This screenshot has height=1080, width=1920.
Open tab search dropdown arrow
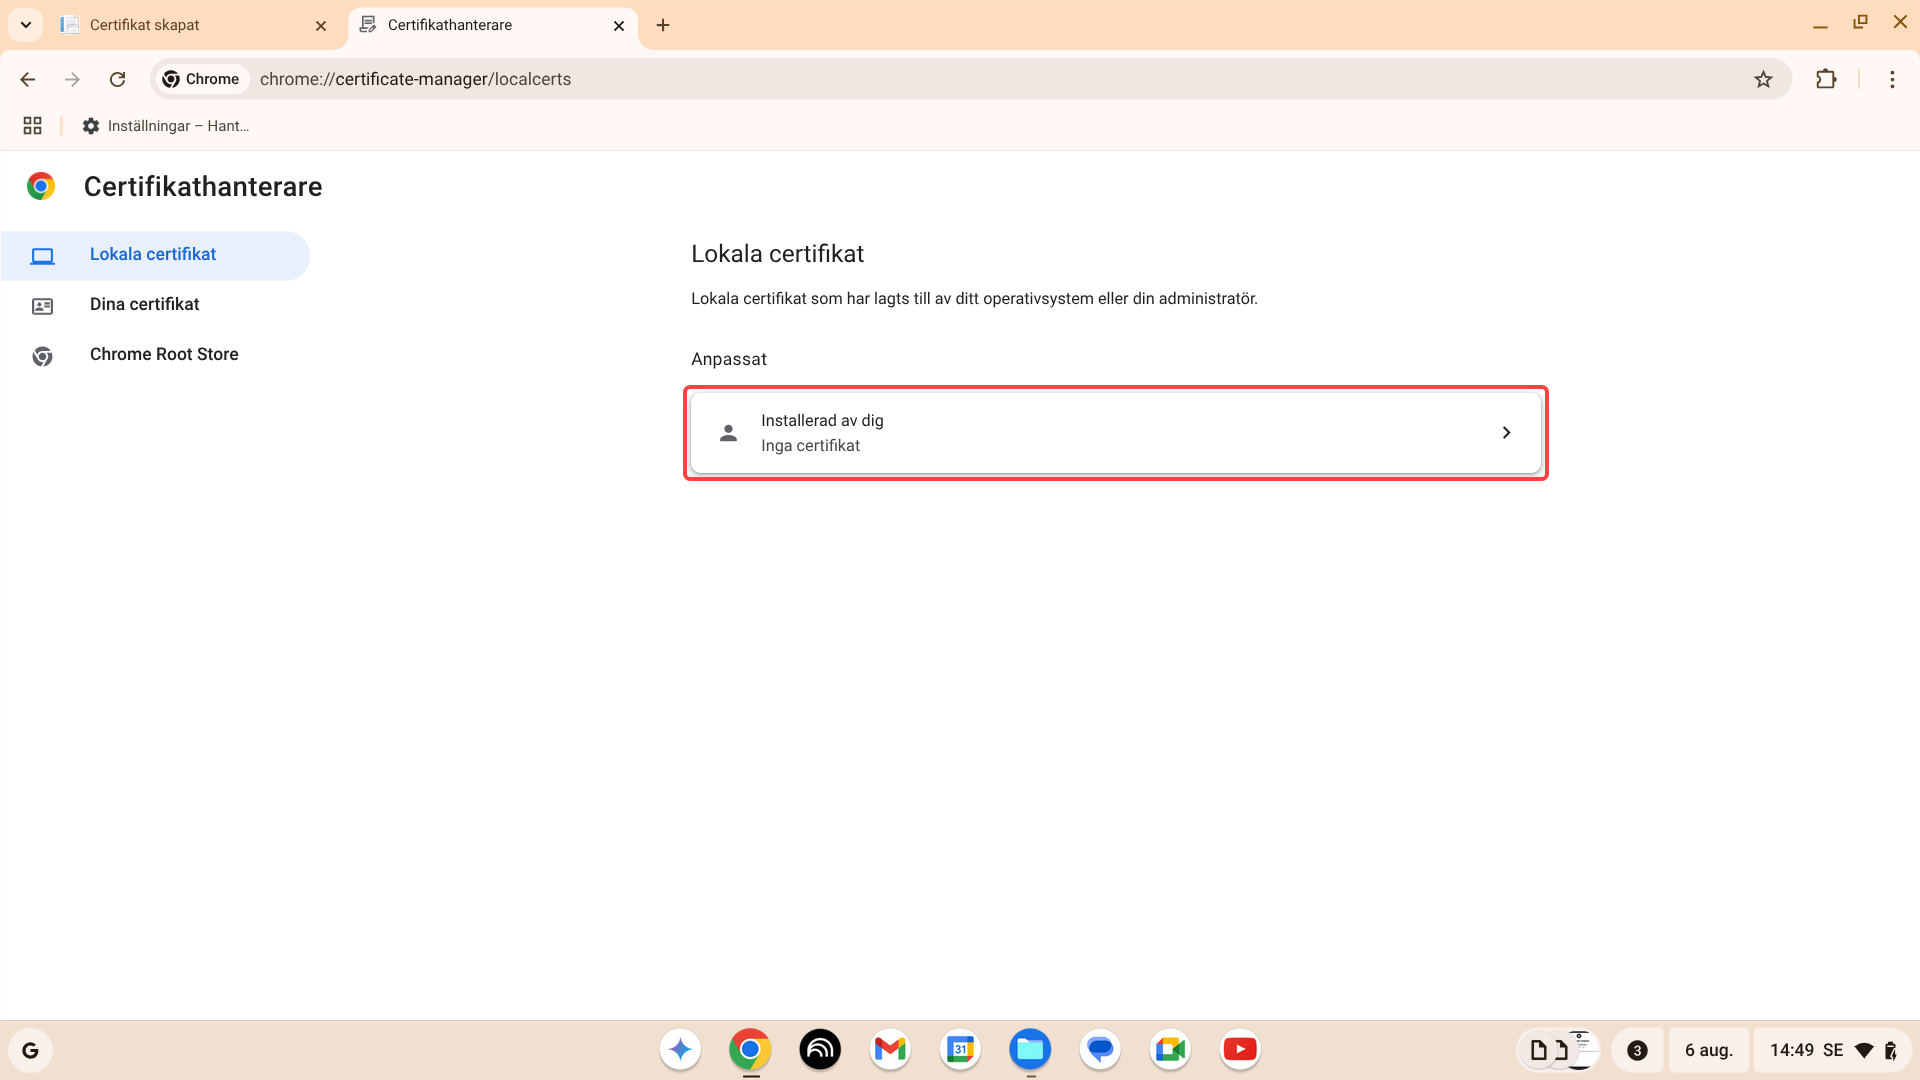(x=26, y=24)
